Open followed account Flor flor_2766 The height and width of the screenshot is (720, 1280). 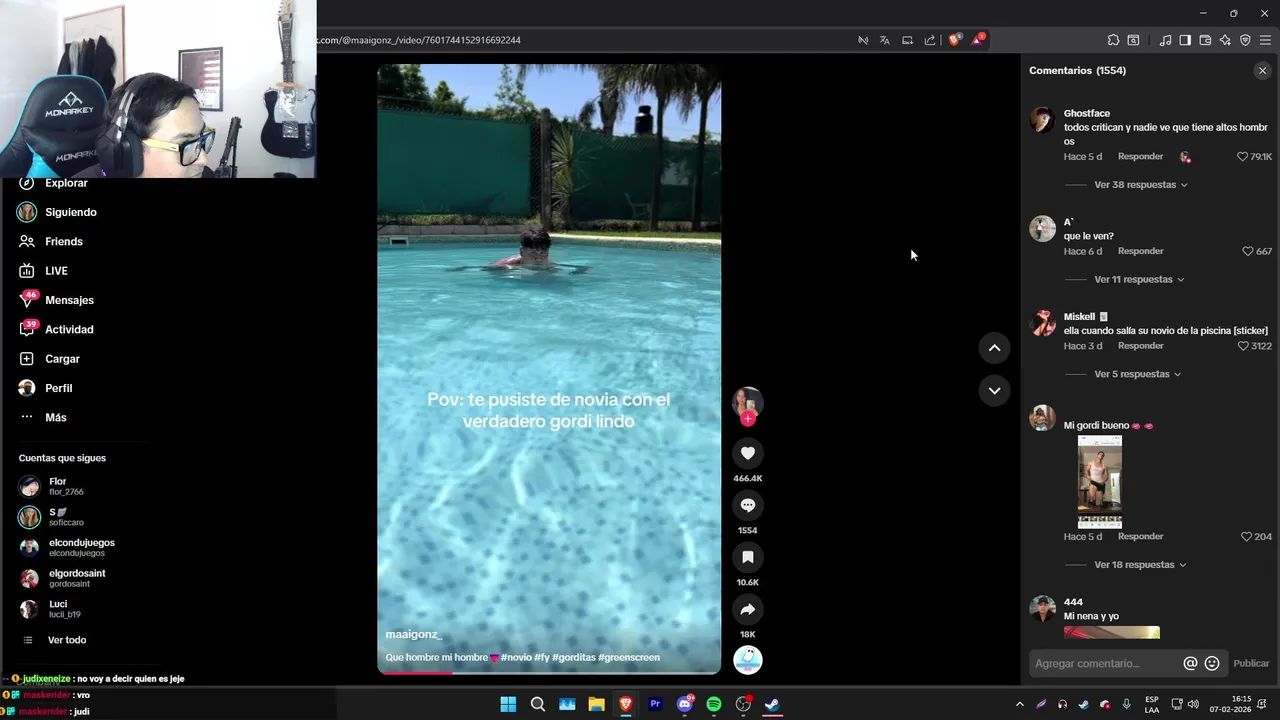click(52, 486)
